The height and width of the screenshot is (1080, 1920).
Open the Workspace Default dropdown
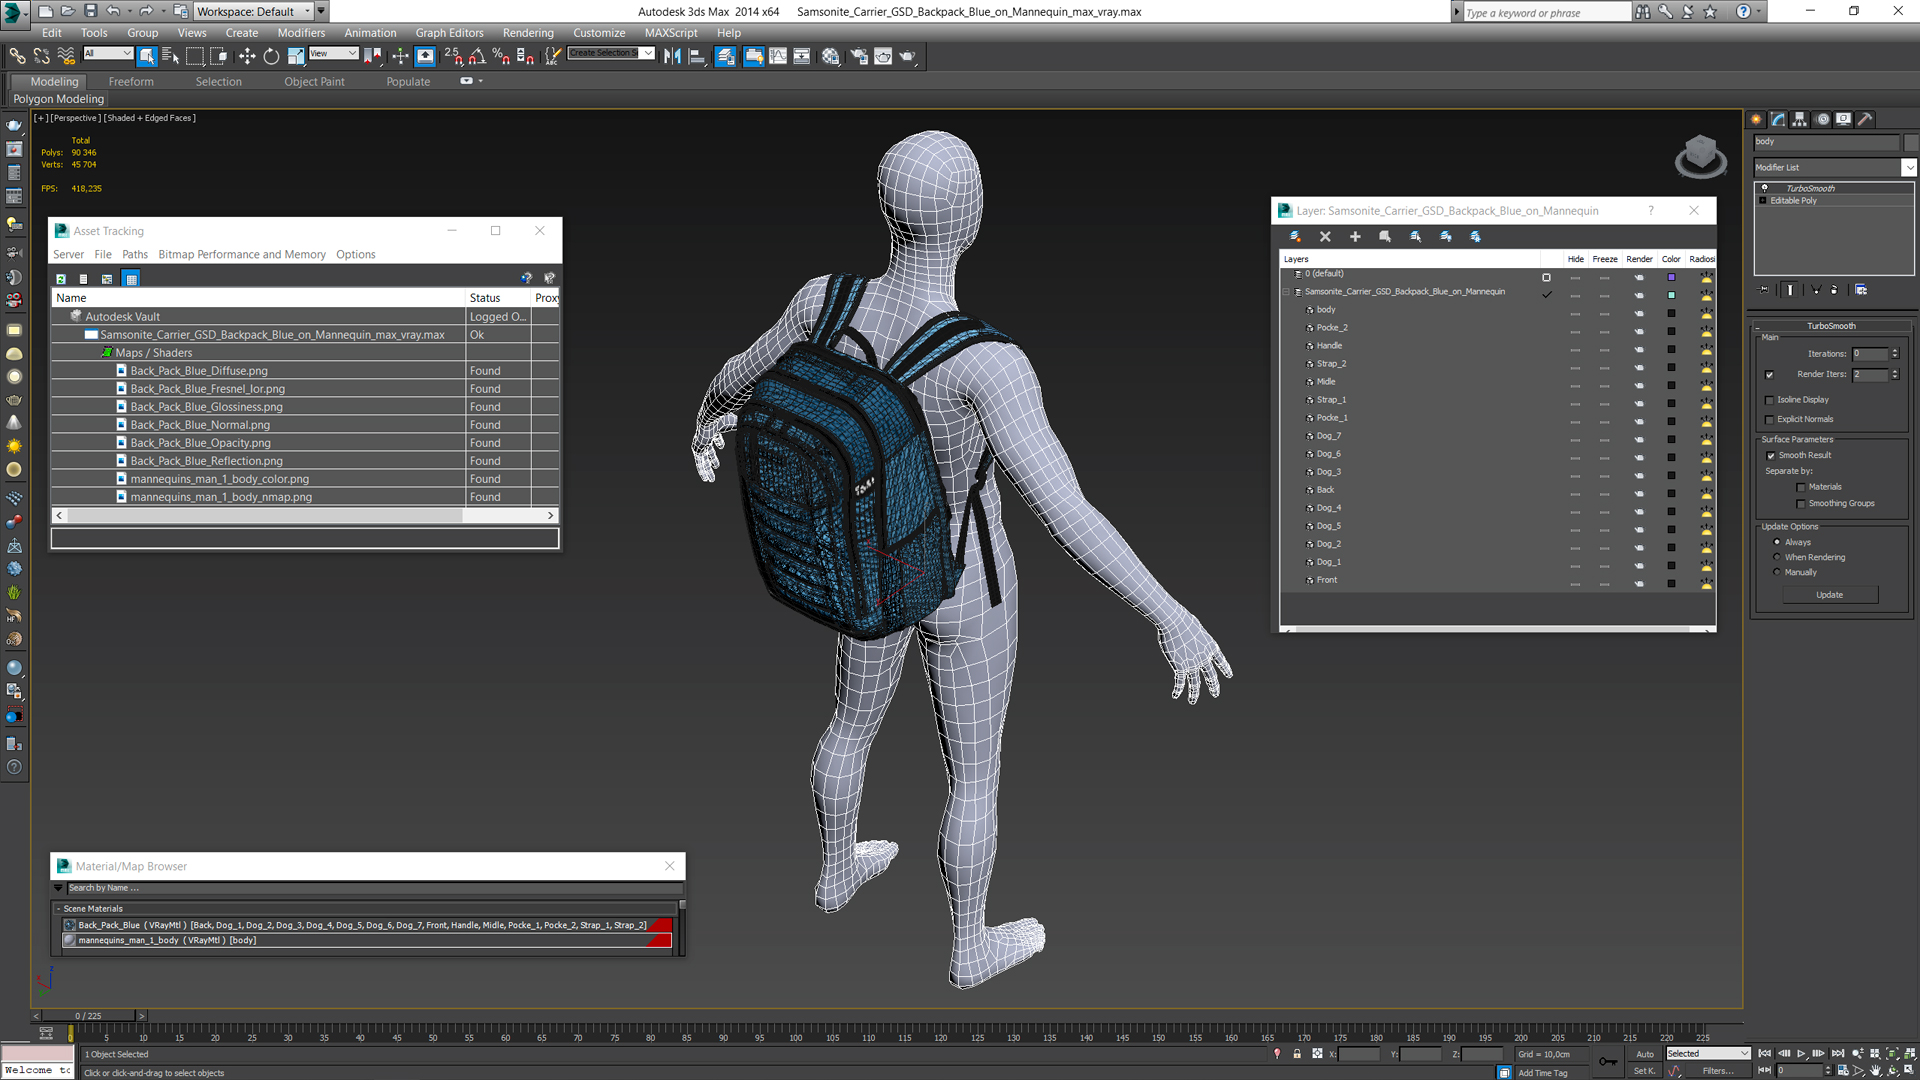pyautogui.click(x=253, y=11)
